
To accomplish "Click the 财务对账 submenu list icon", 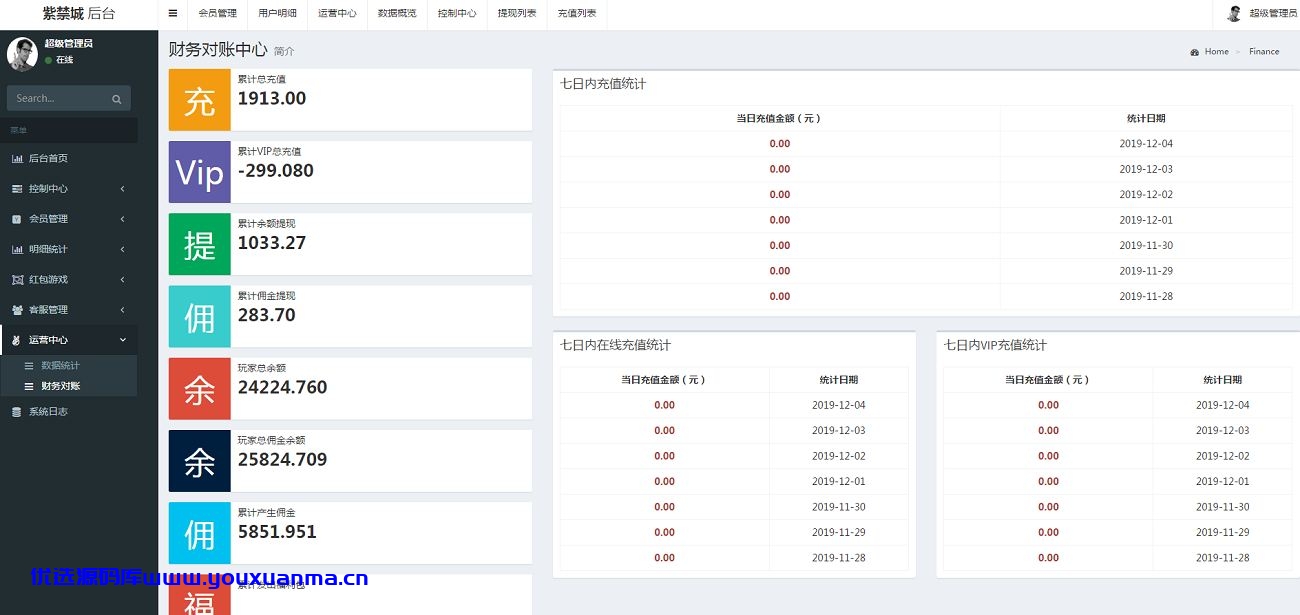I will tap(29, 386).
